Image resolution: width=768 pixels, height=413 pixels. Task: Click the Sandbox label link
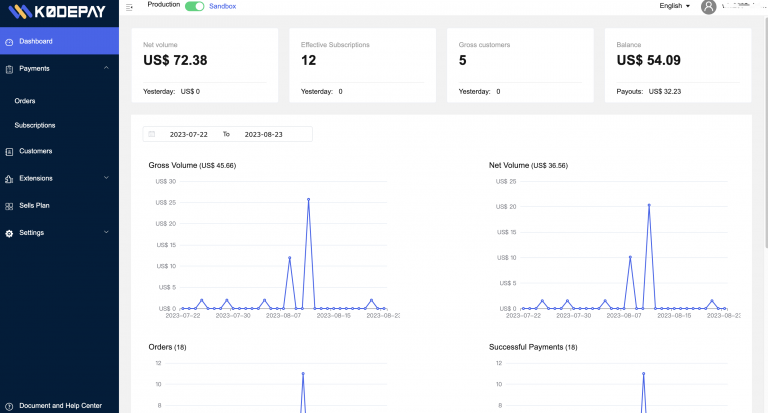[222, 6]
